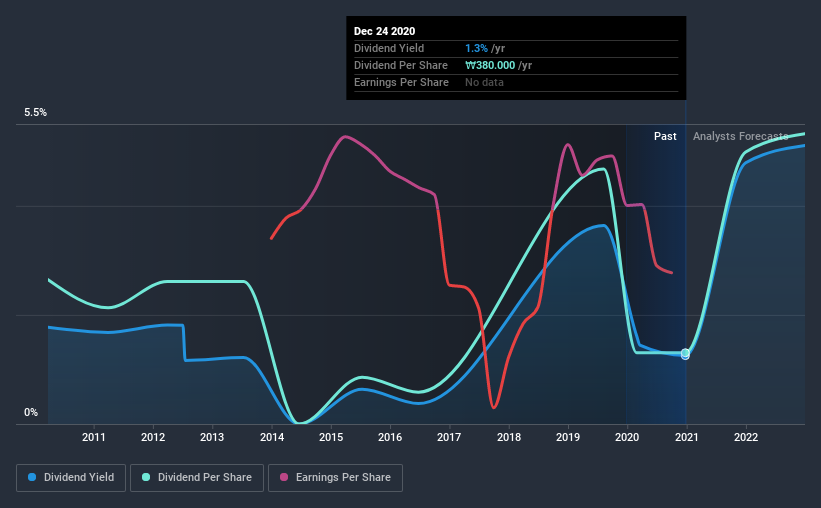Click the 0% y-axis label
Image resolution: width=821 pixels, height=508 pixels.
pyautogui.click(x=31, y=413)
